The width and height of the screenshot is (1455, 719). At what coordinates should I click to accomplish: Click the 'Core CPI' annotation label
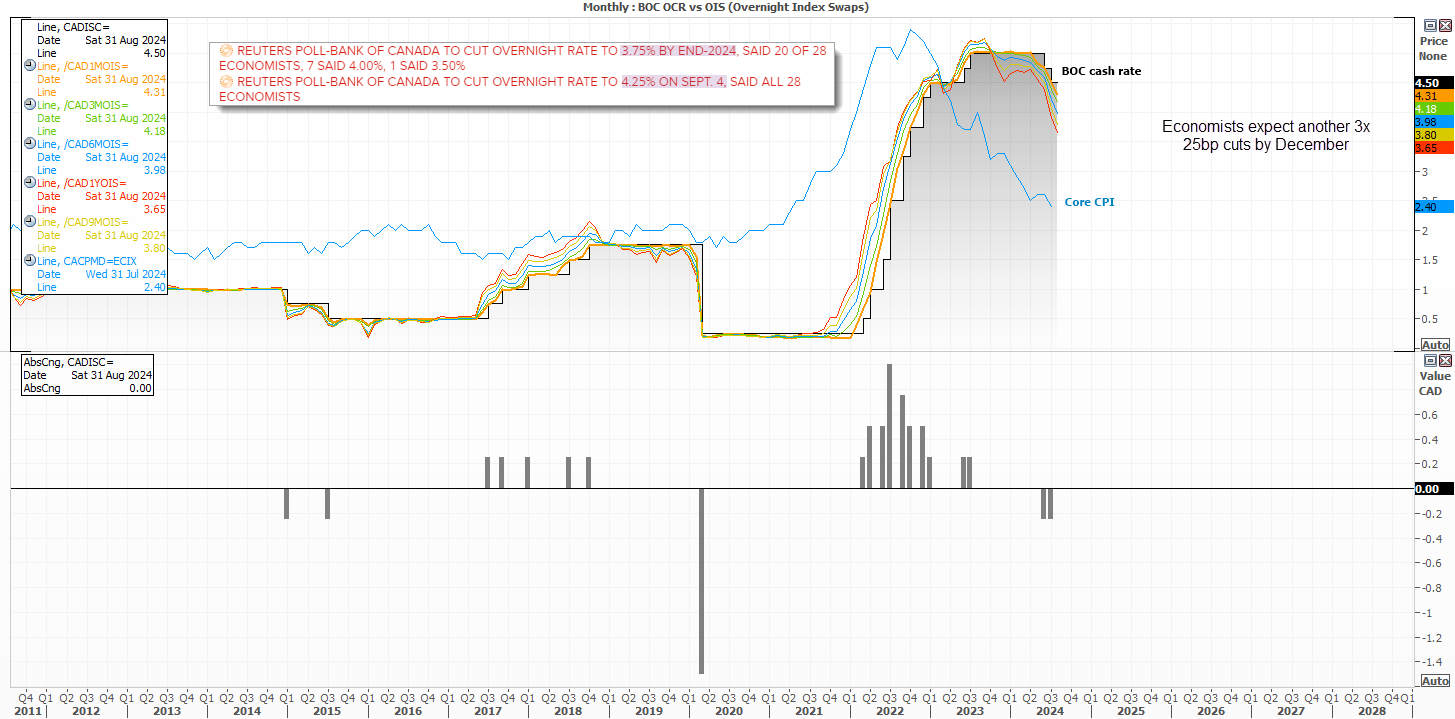click(x=1089, y=202)
